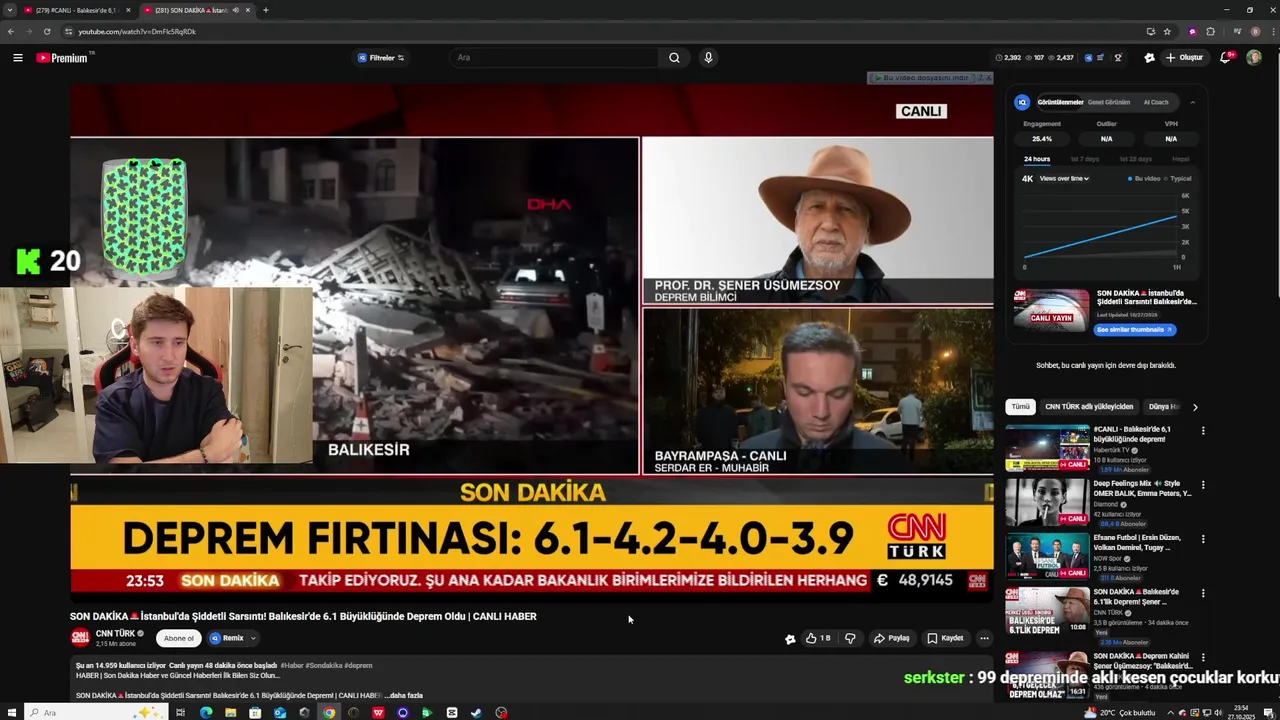Click the #Haber hashtag link

[x=292, y=665]
